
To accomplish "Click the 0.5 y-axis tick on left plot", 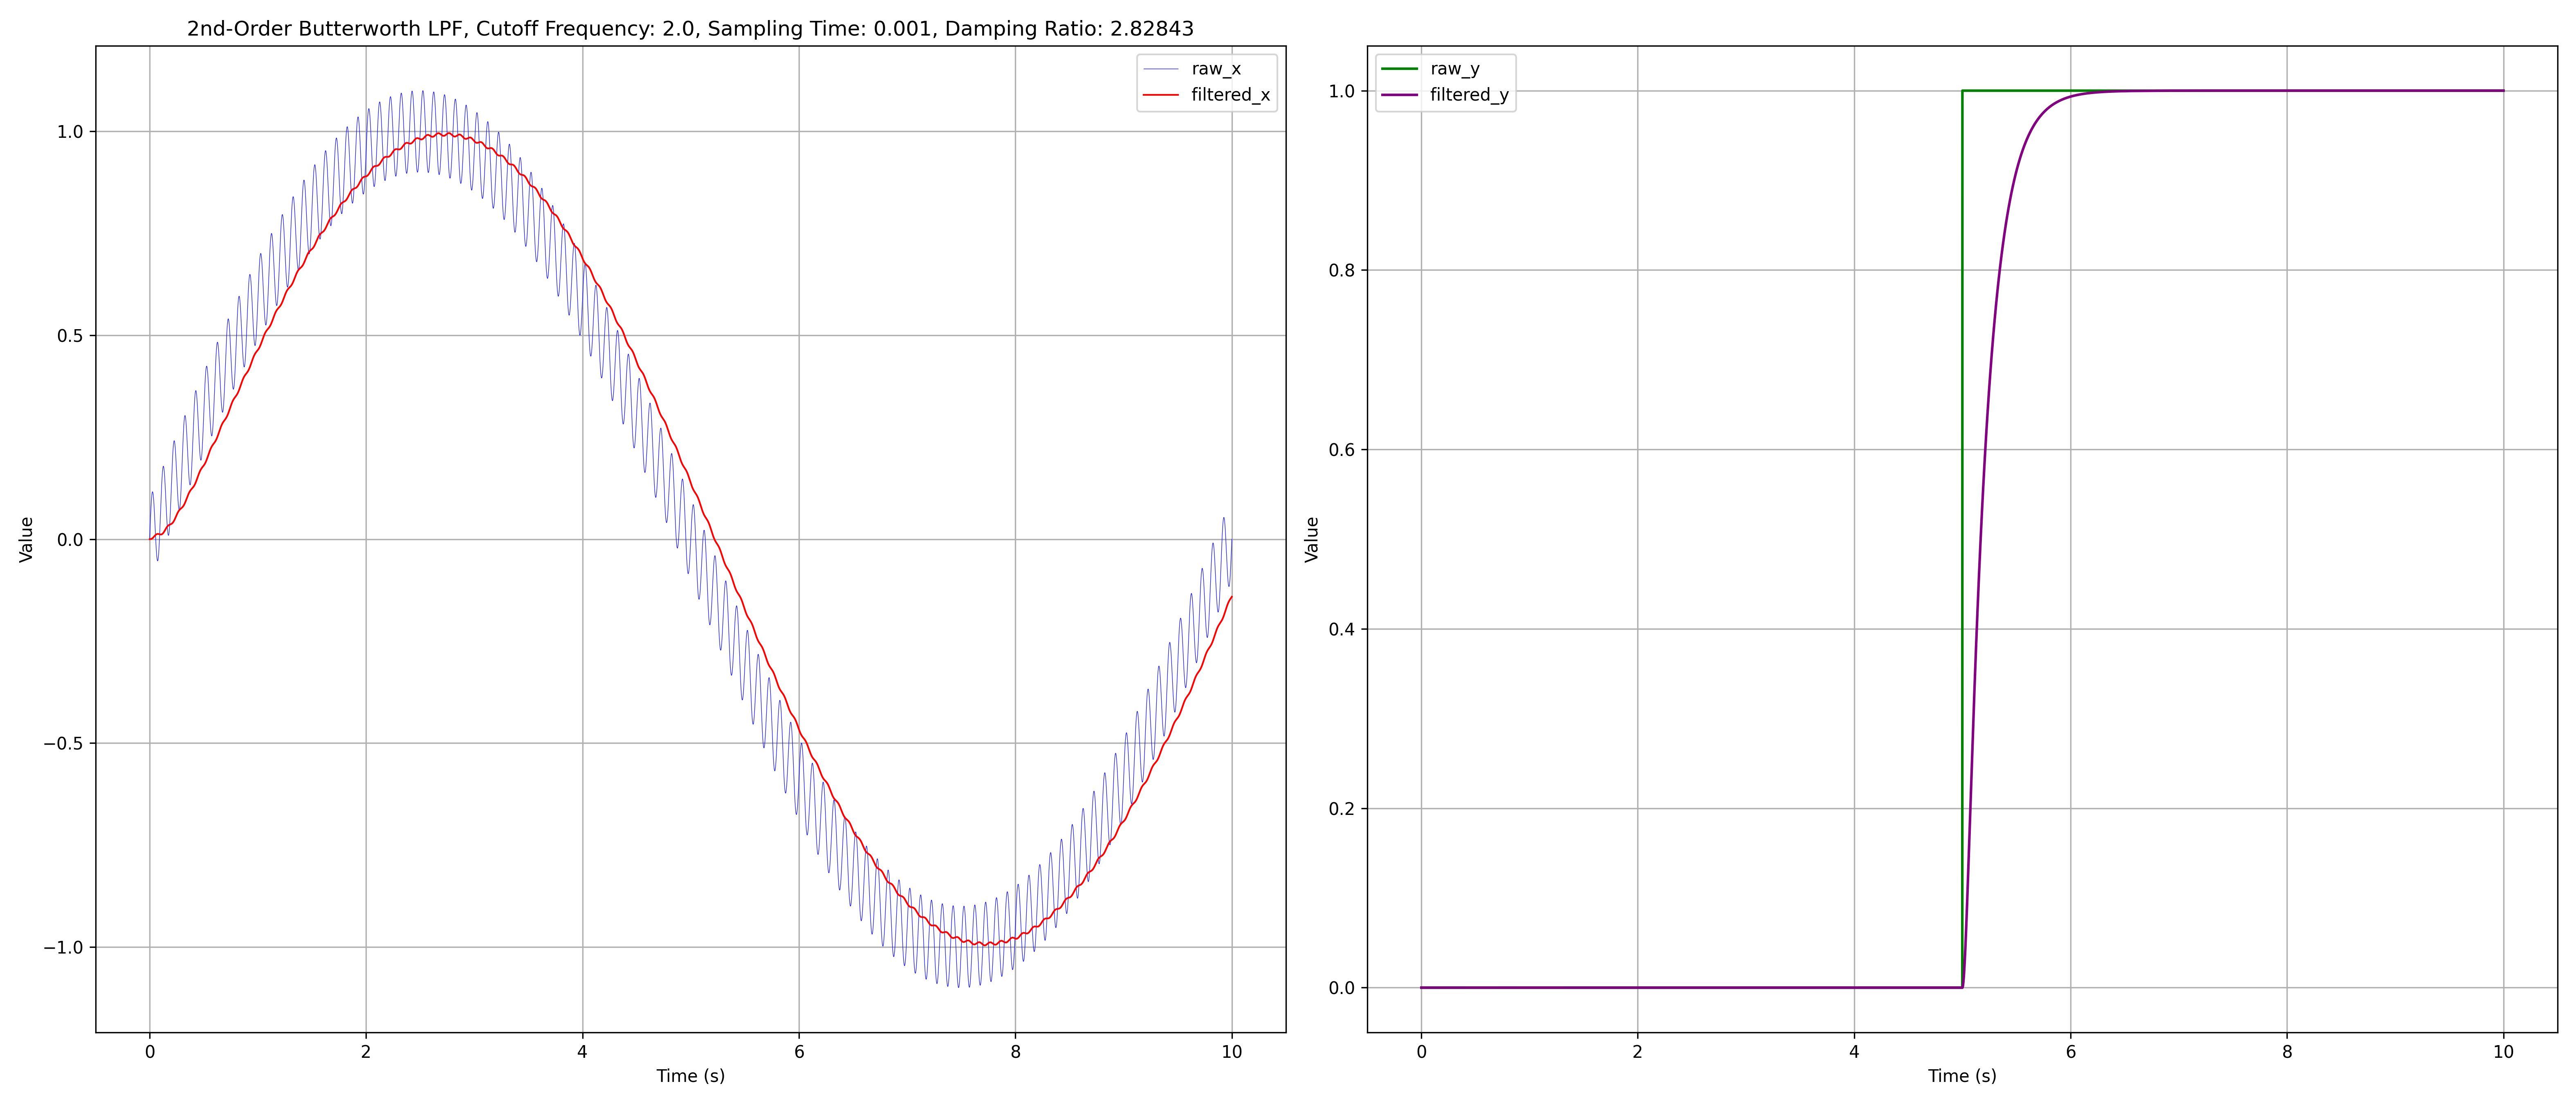I will 70,336.
